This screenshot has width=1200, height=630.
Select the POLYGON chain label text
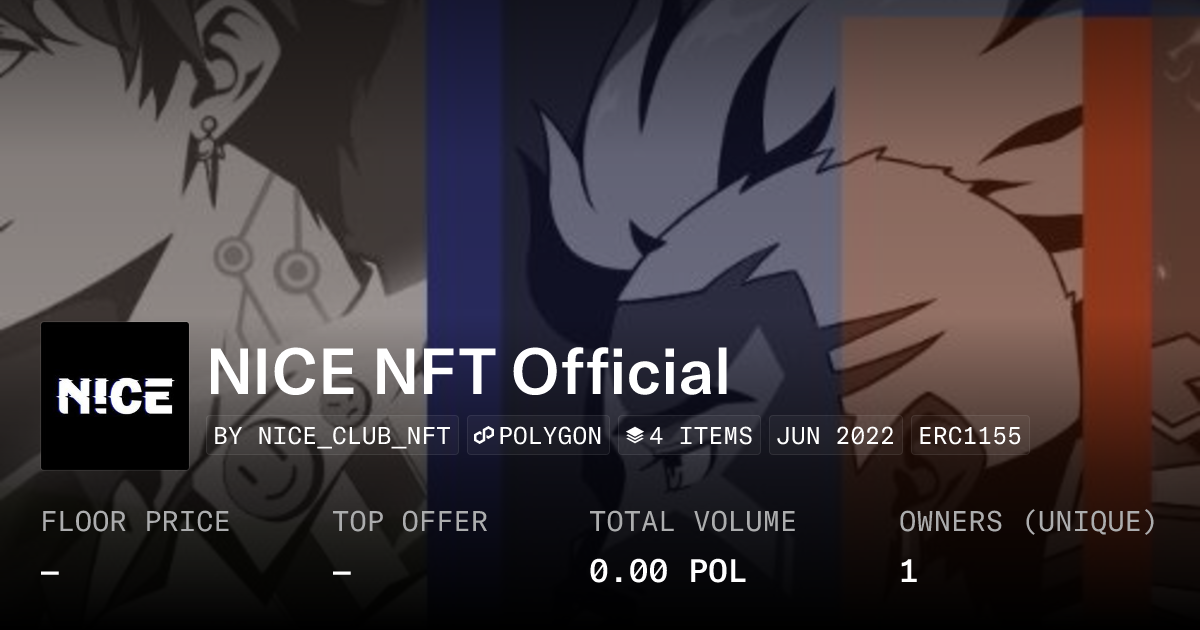point(550,436)
